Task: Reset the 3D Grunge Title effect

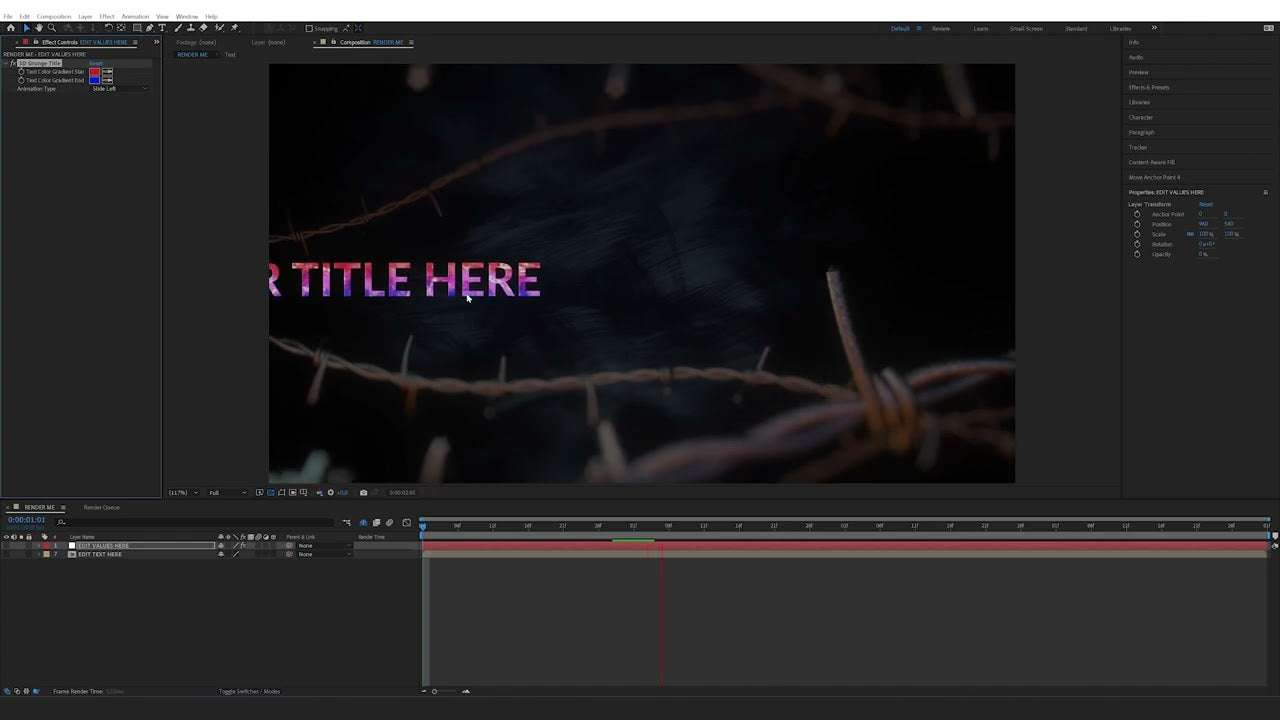Action: click(x=96, y=63)
